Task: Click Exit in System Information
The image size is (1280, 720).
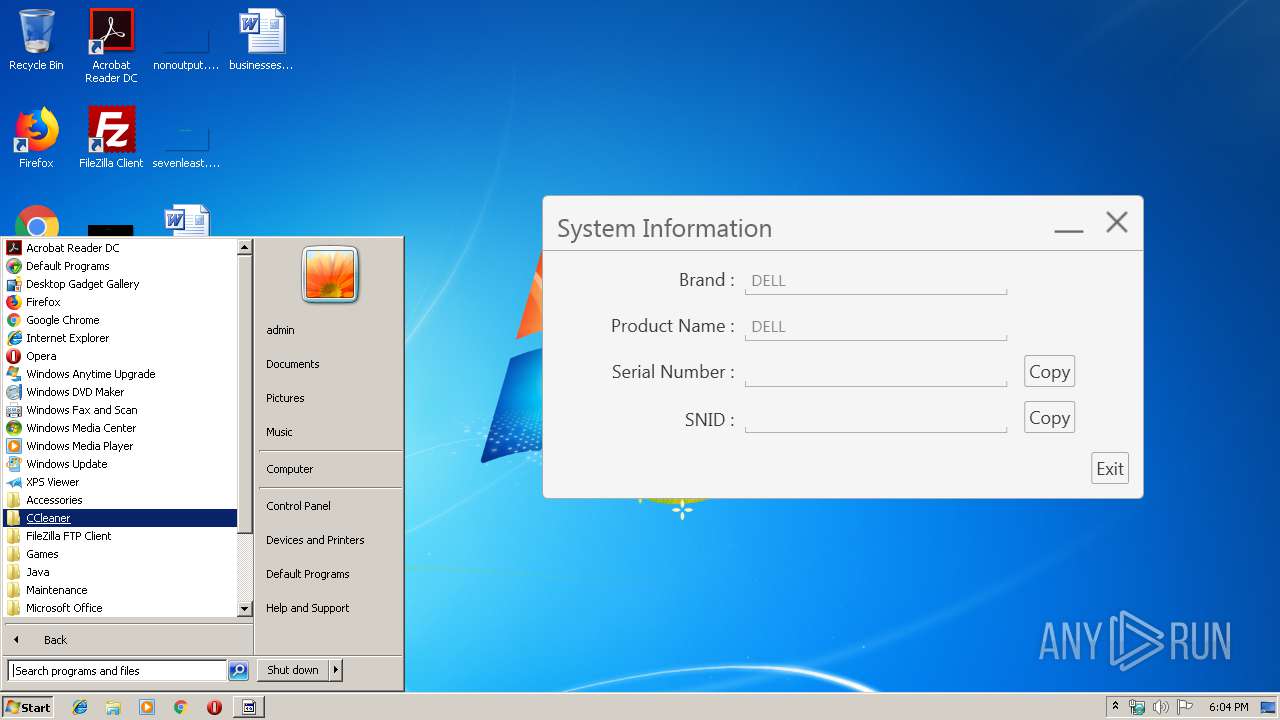Action: click(x=1110, y=468)
